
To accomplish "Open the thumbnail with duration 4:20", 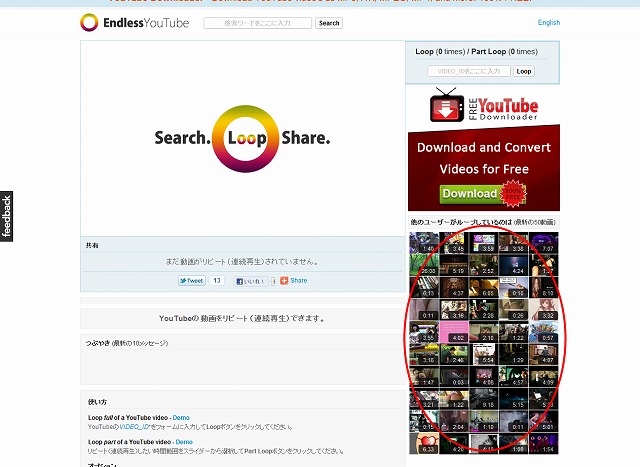I will pyautogui.click(x=454, y=443).
